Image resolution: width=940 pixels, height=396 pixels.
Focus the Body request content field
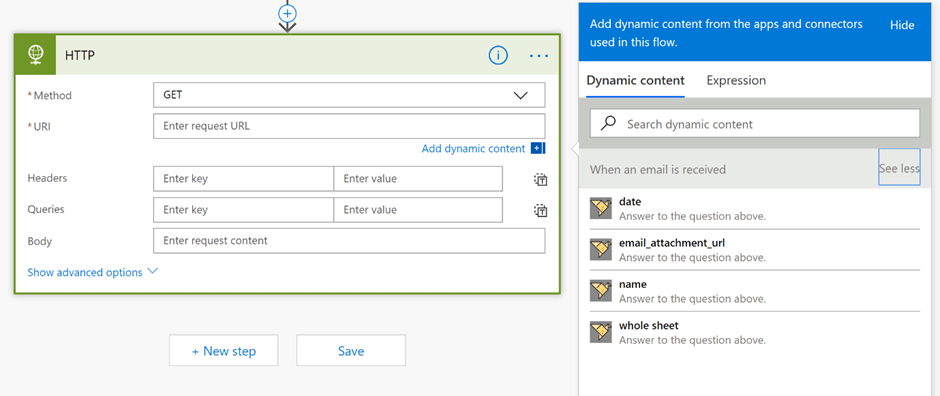[x=349, y=241]
